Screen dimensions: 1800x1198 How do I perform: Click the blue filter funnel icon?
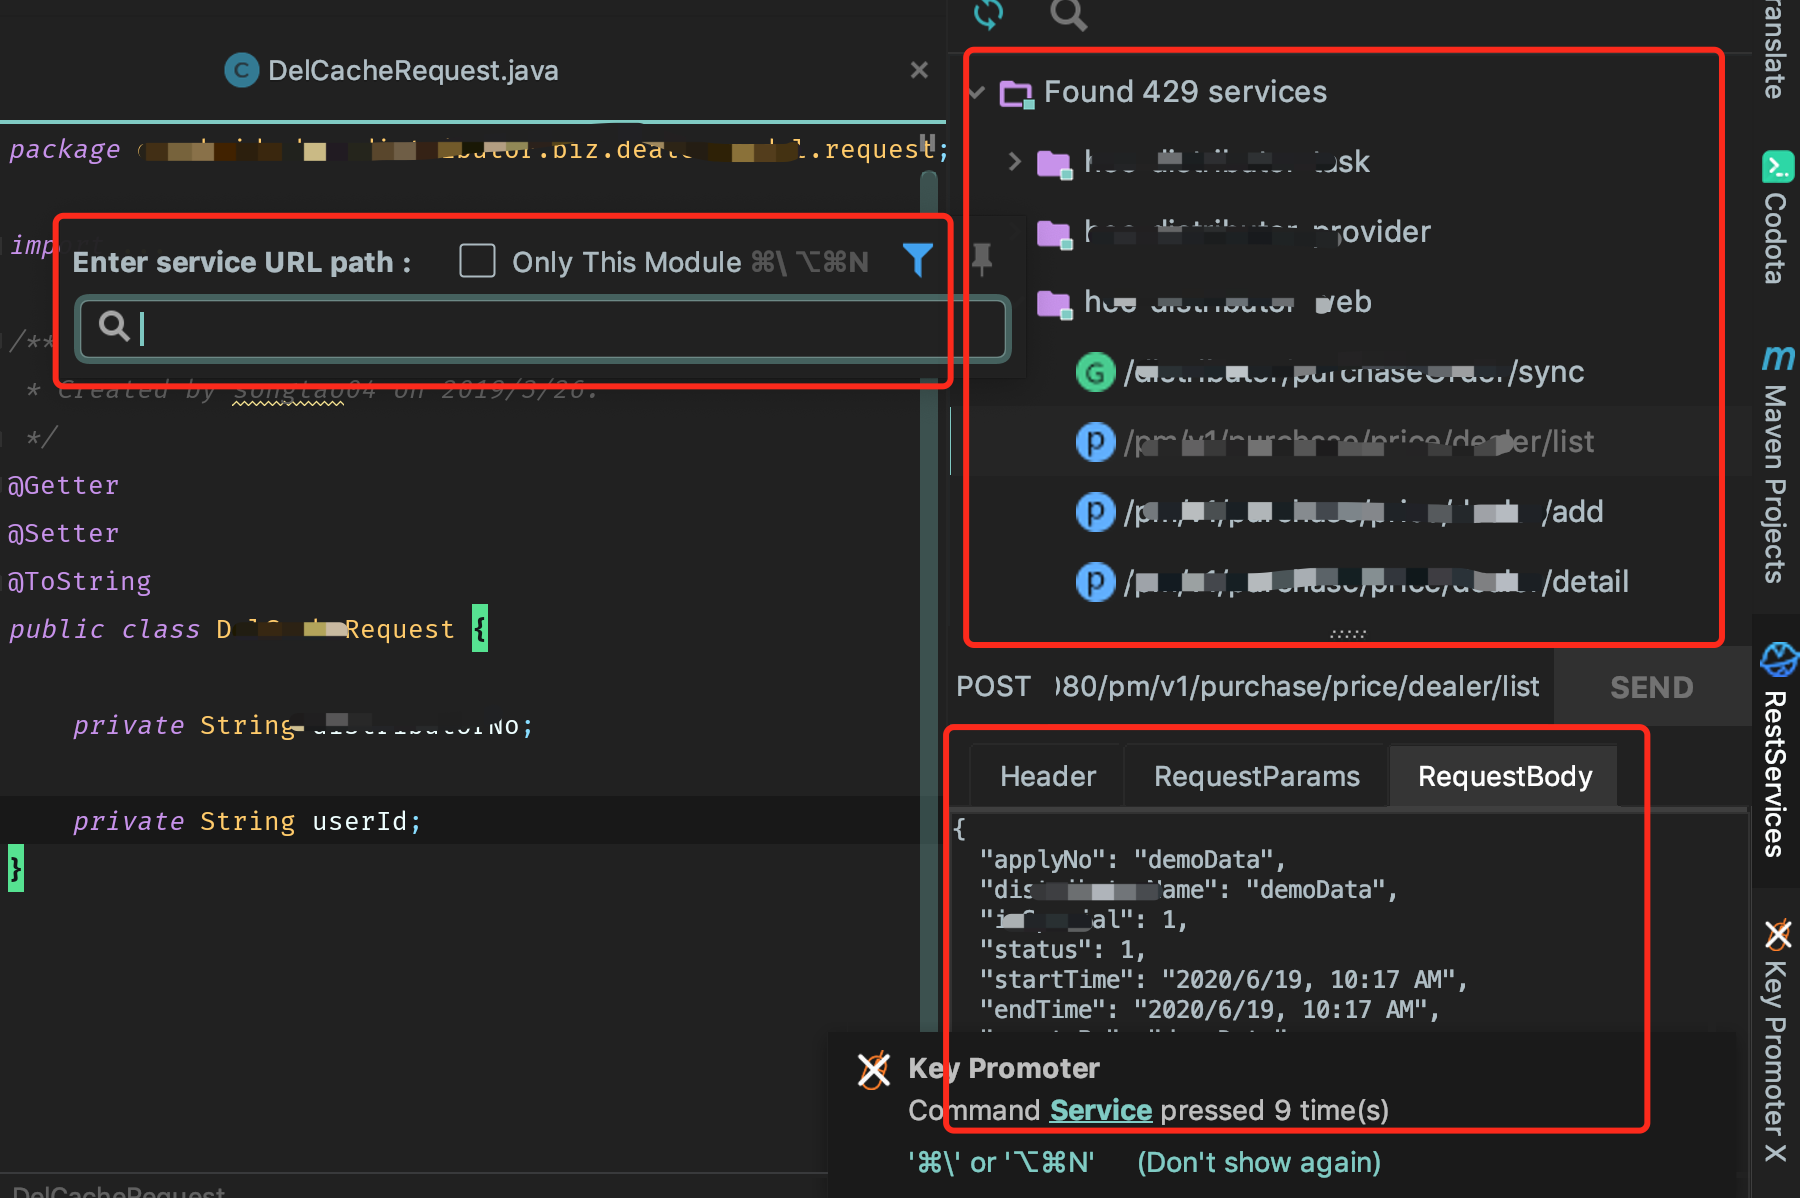click(x=917, y=260)
